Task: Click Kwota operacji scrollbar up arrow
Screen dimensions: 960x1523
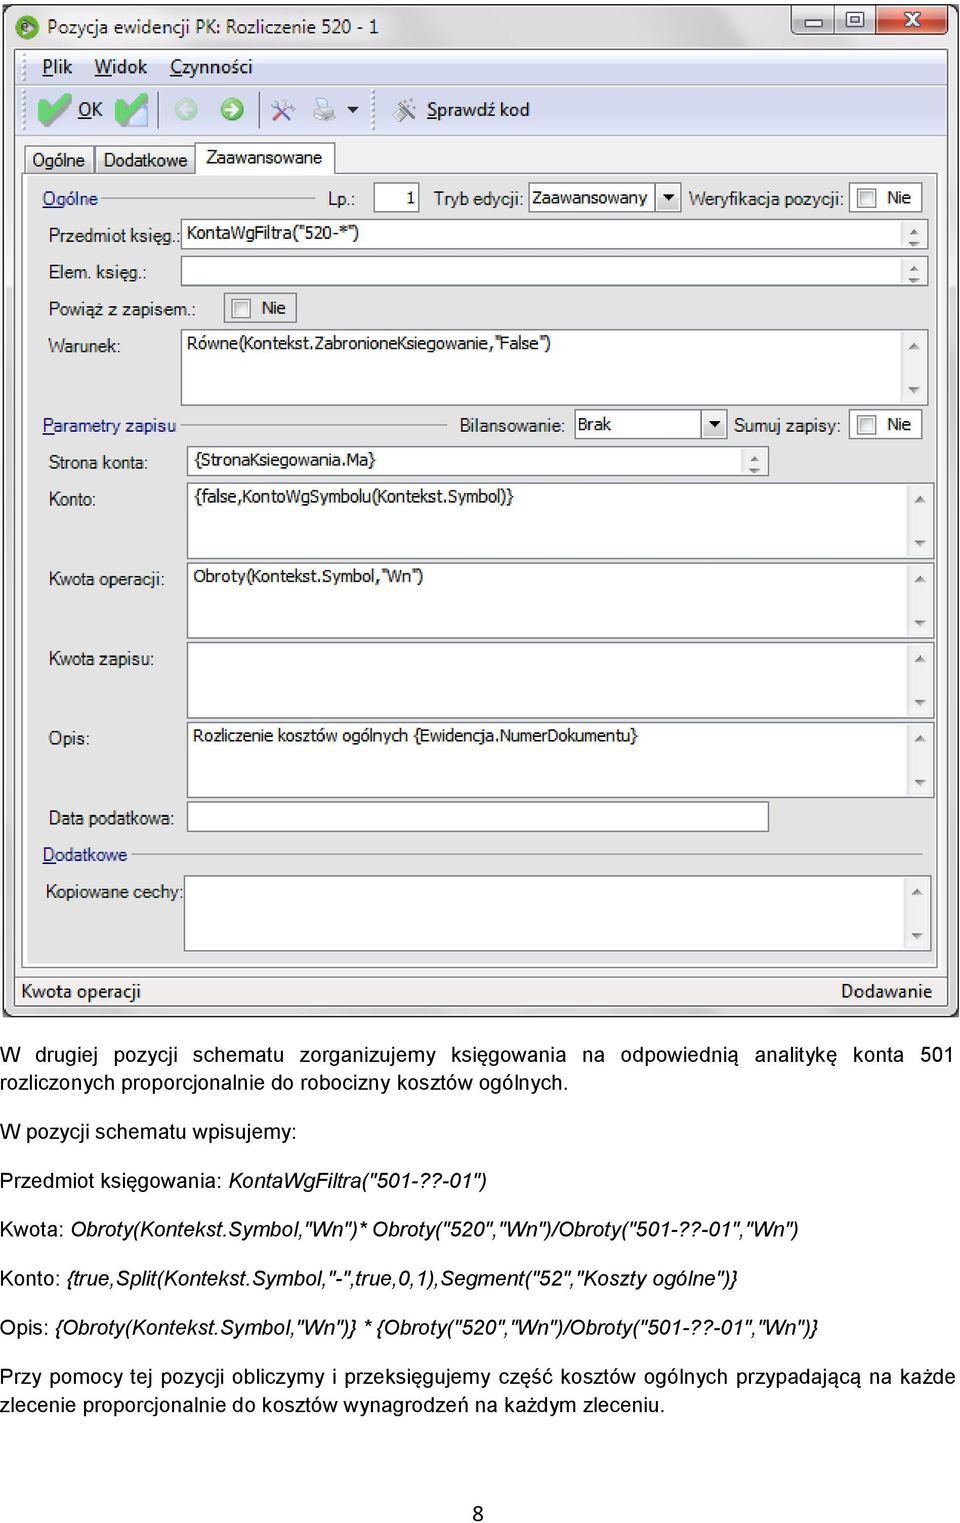Action: tap(919, 579)
